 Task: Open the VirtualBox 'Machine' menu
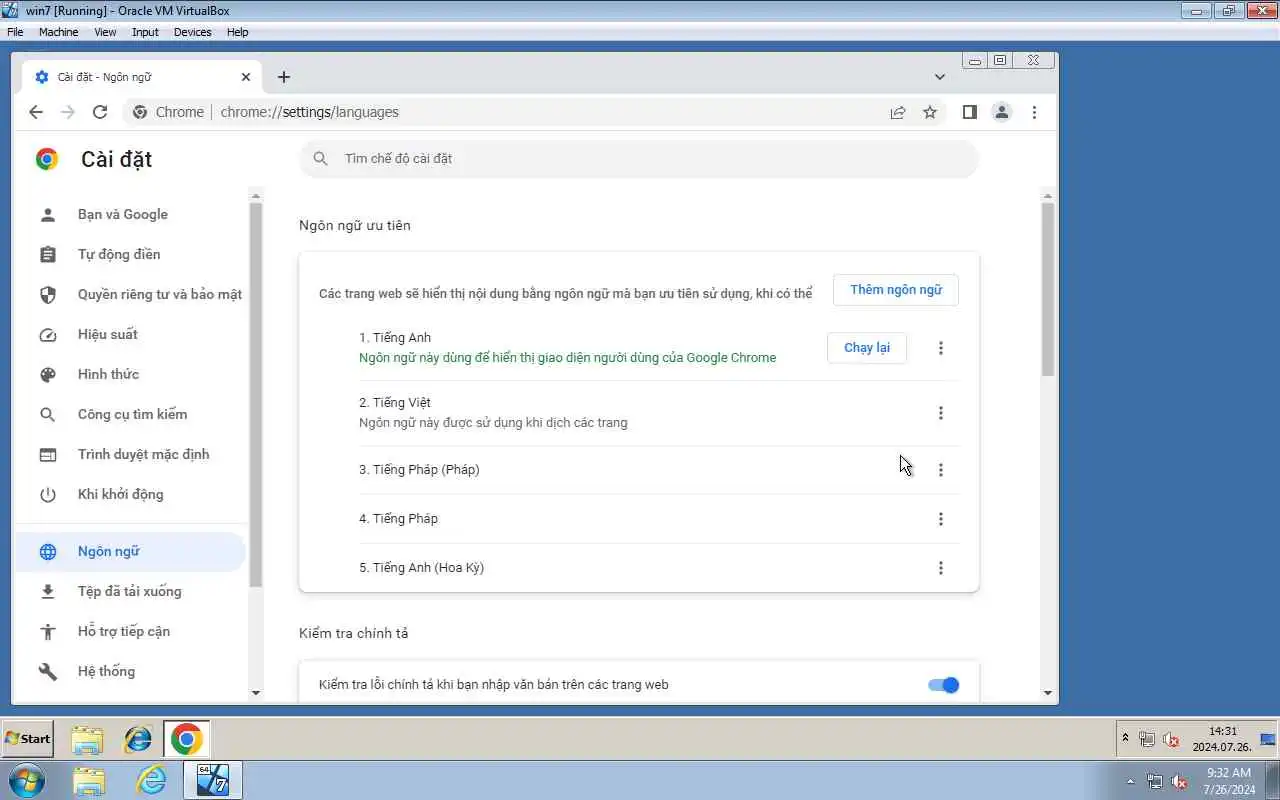58,32
